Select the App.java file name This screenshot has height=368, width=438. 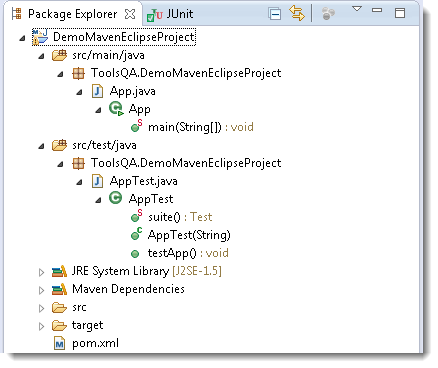click(x=133, y=91)
